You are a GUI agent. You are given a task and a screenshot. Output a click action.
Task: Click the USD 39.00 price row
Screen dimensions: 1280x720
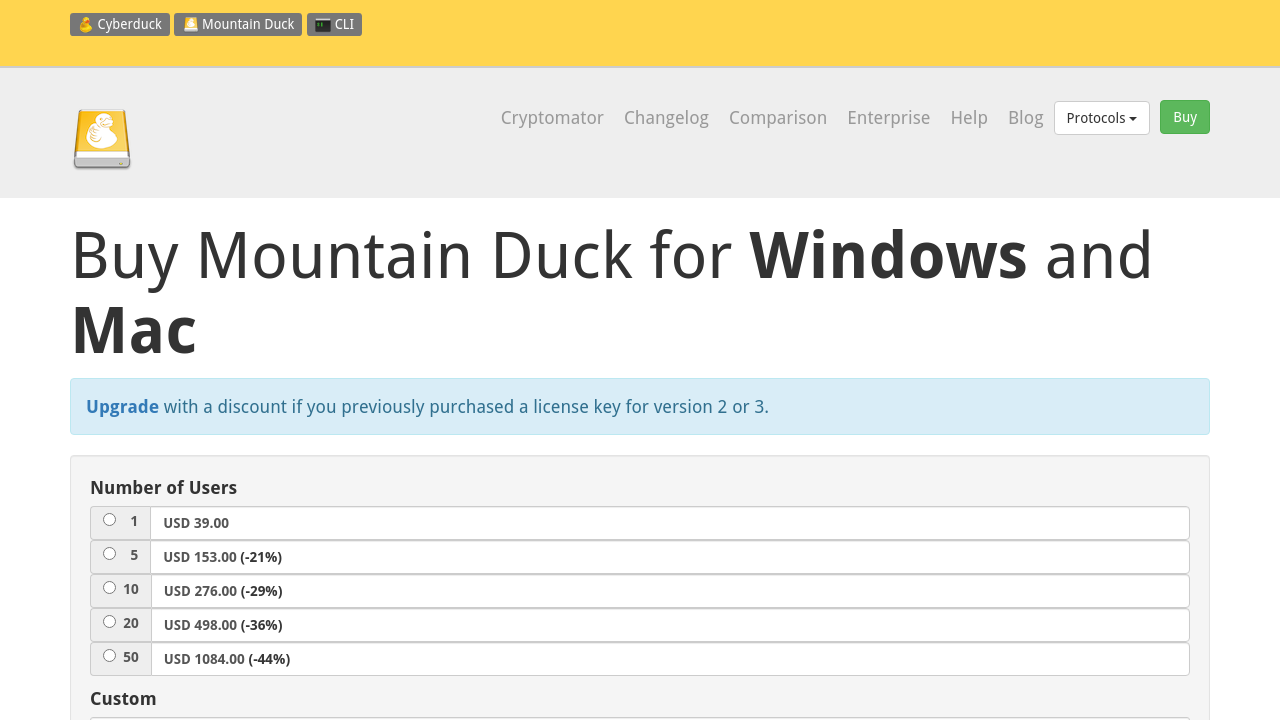tap(668, 523)
